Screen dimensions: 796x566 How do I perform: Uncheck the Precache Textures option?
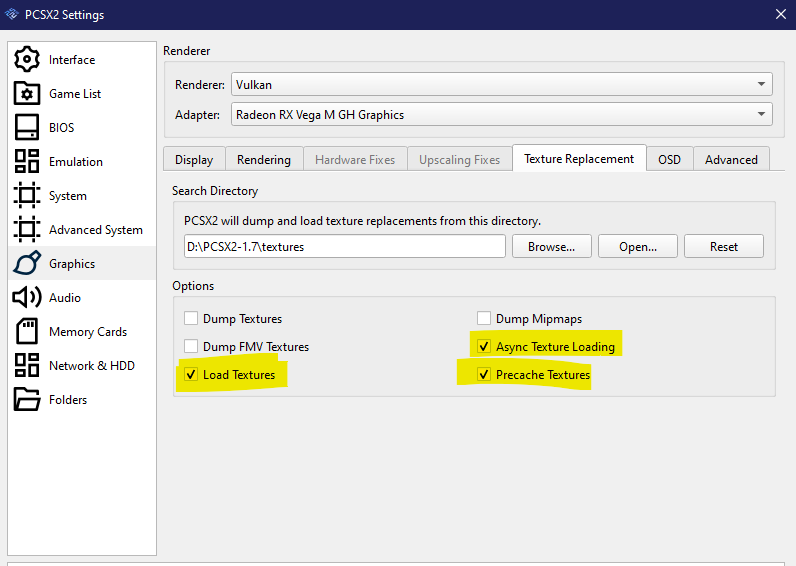click(484, 375)
